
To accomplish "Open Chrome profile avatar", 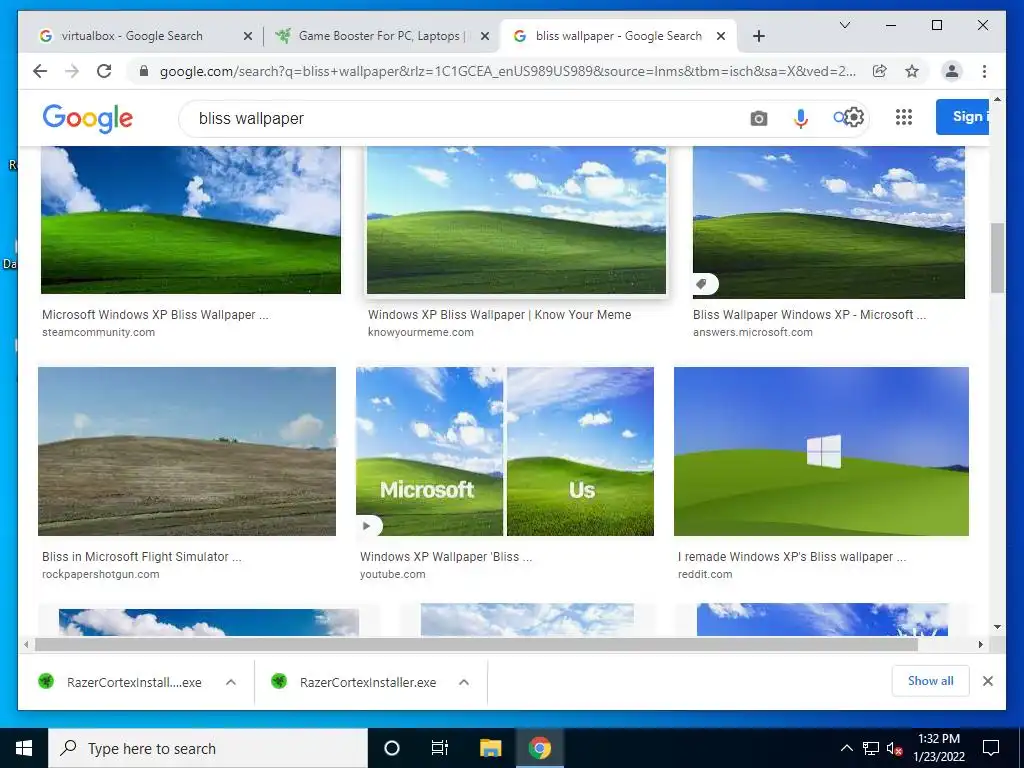I will (952, 71).
